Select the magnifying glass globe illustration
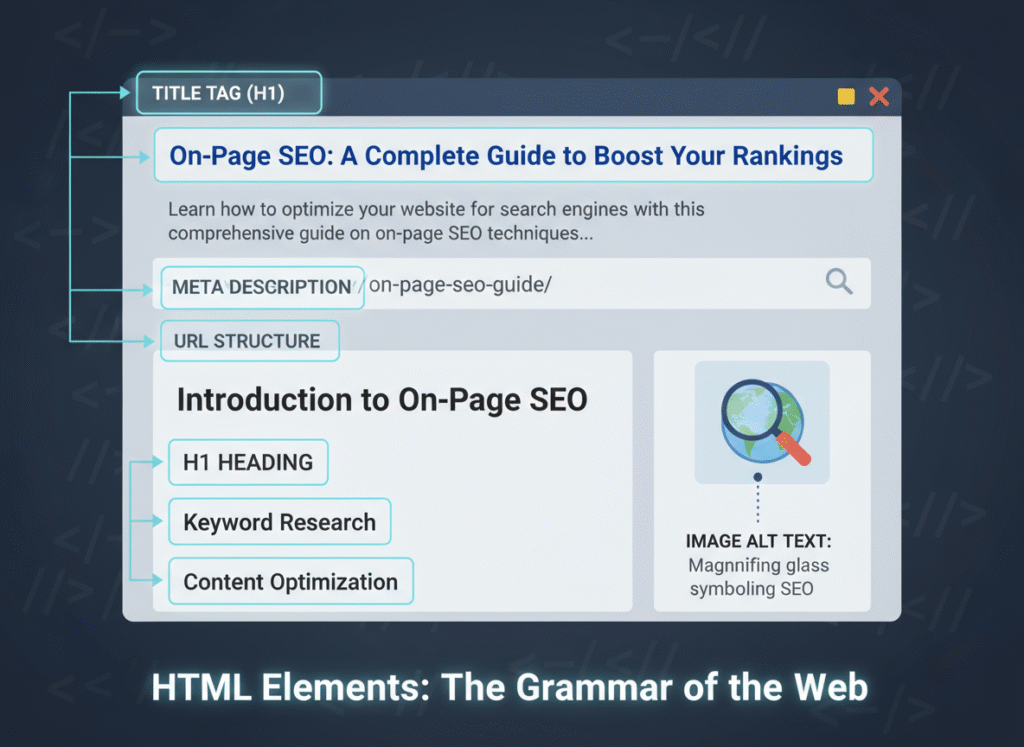1024x747 pixels. point(761,421)
